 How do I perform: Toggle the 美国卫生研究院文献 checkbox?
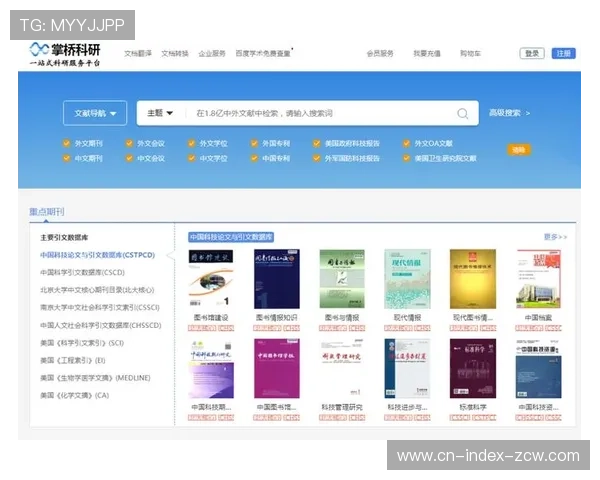coord(406,158)
